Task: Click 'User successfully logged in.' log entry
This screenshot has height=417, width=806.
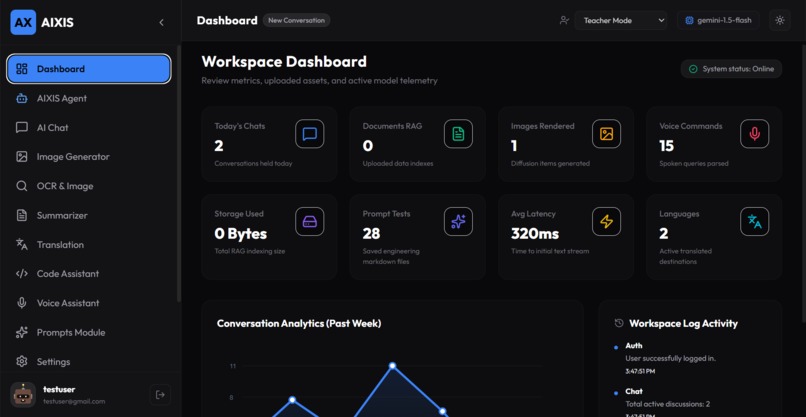Action: coord(670,358)
